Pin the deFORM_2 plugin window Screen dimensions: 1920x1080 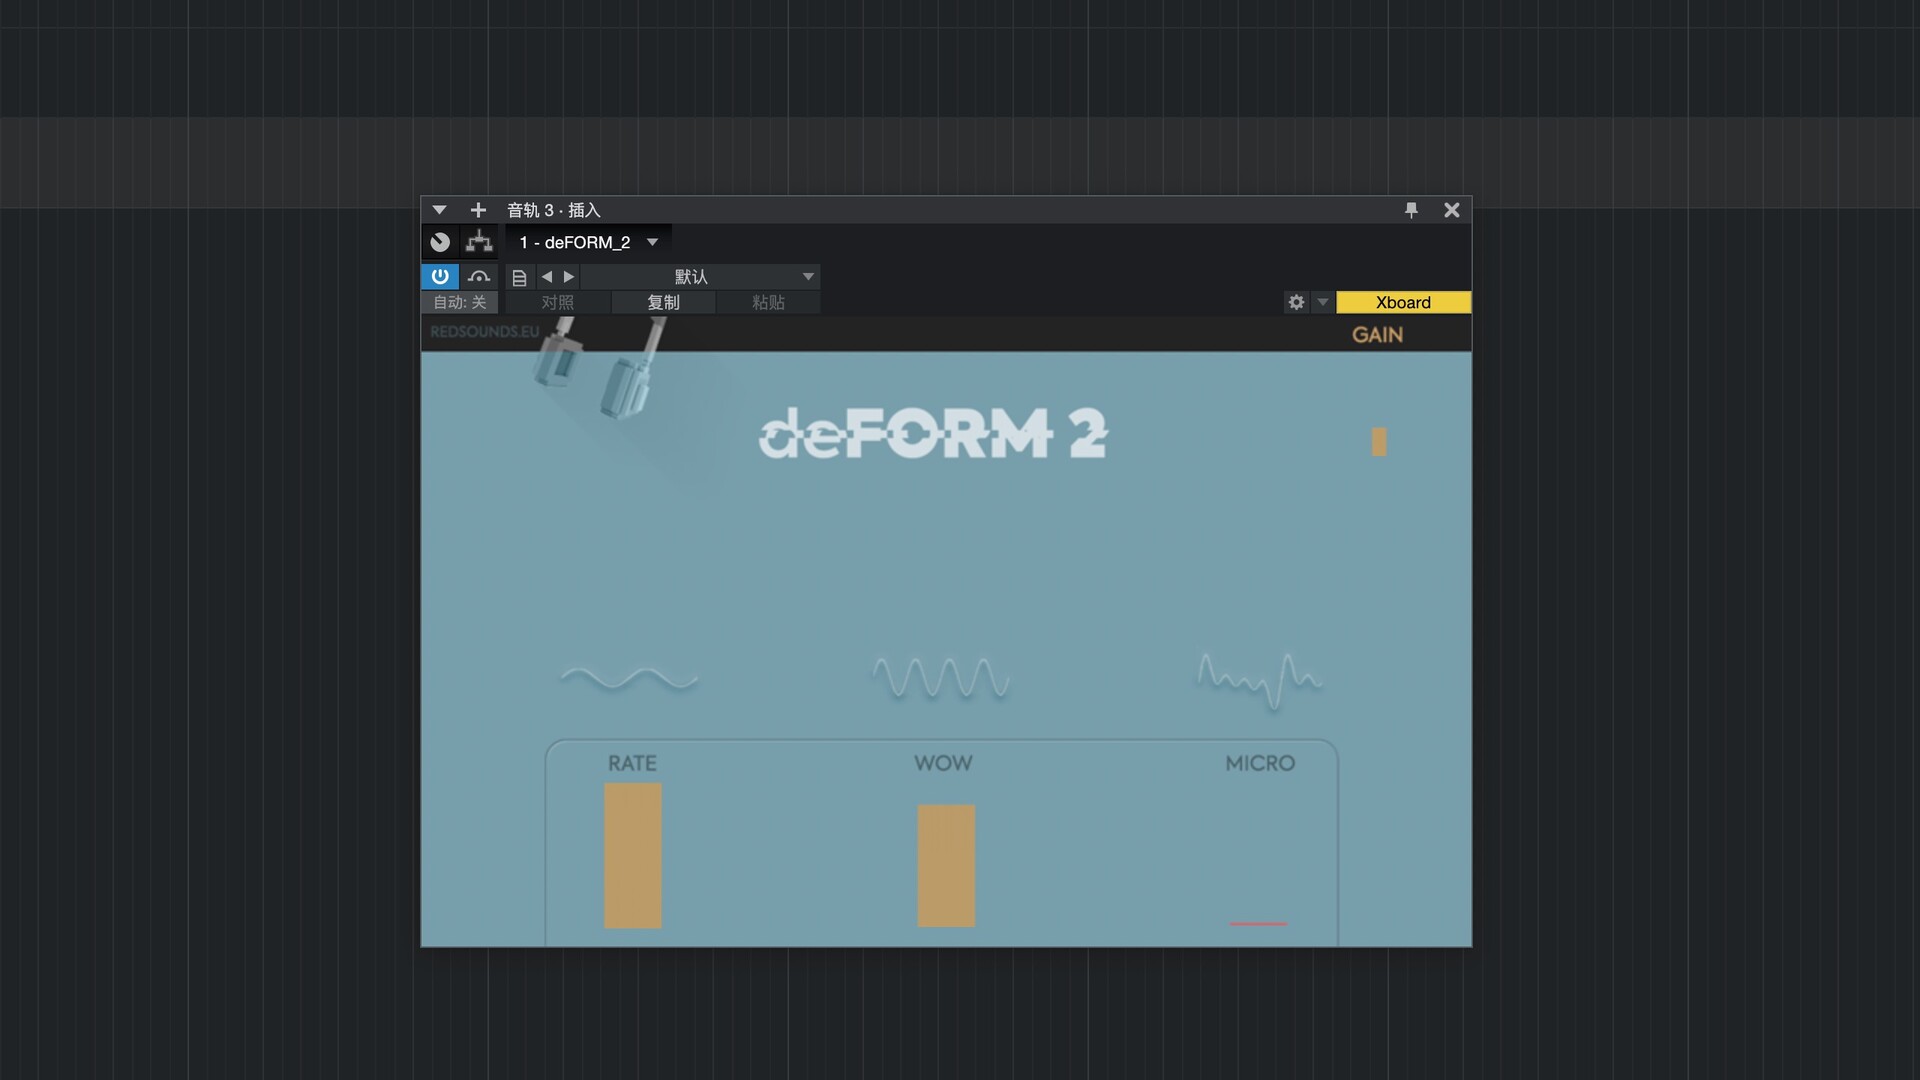pos(1411,210)
